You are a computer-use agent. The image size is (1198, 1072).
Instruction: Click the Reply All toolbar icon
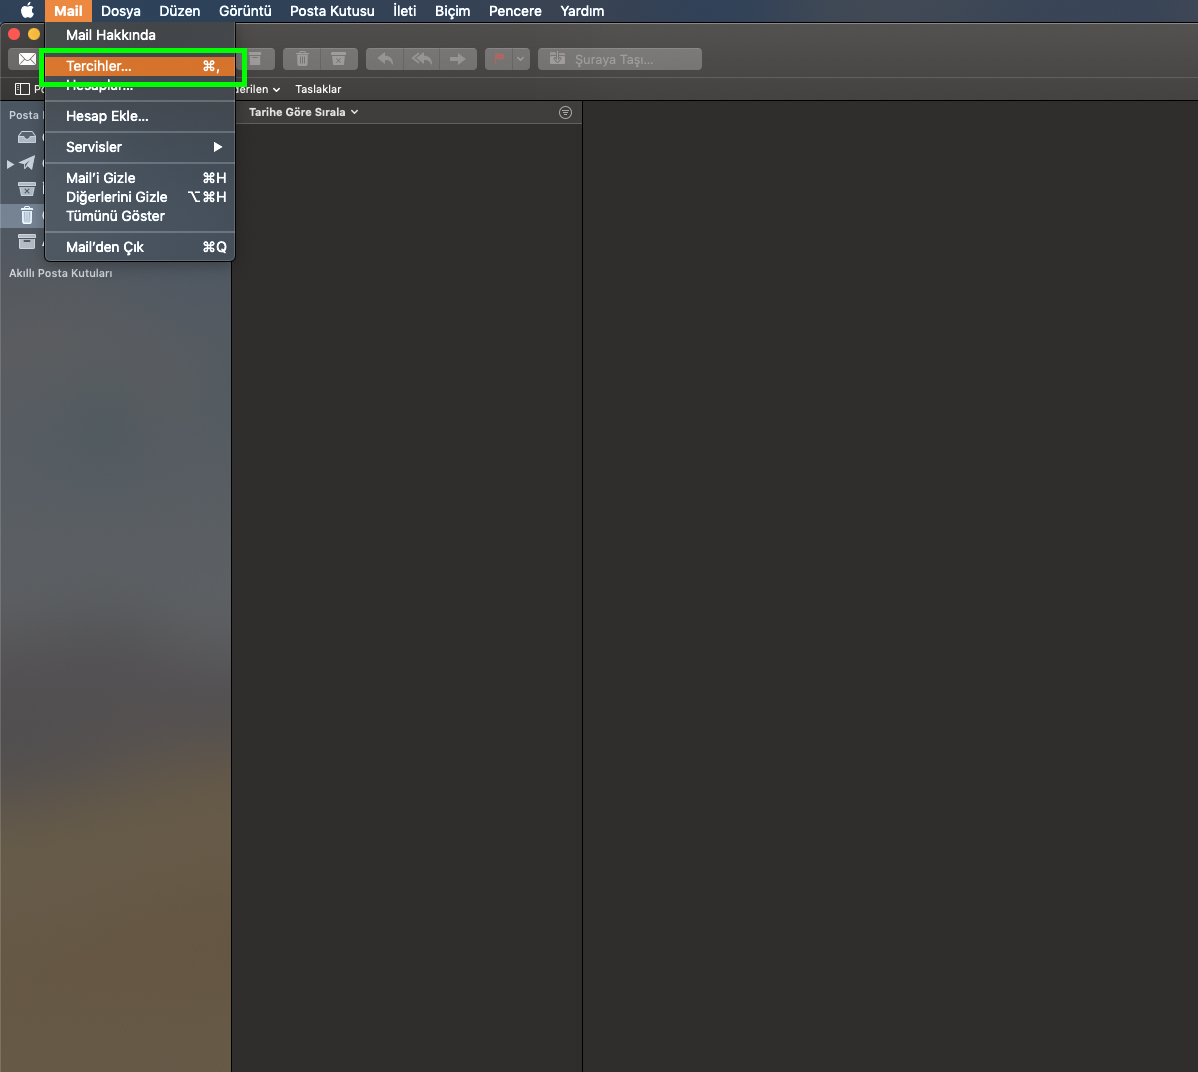[421, 59]
